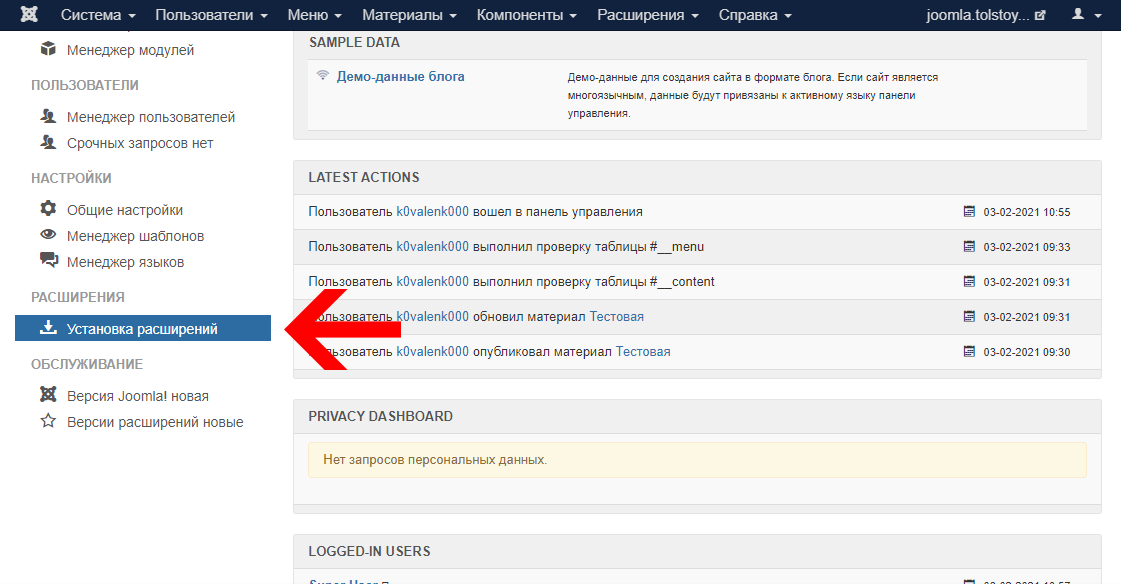Open Версии расширений новые link
The image size is (1121, 584).
pyautogui.click(x=155, y=422)
